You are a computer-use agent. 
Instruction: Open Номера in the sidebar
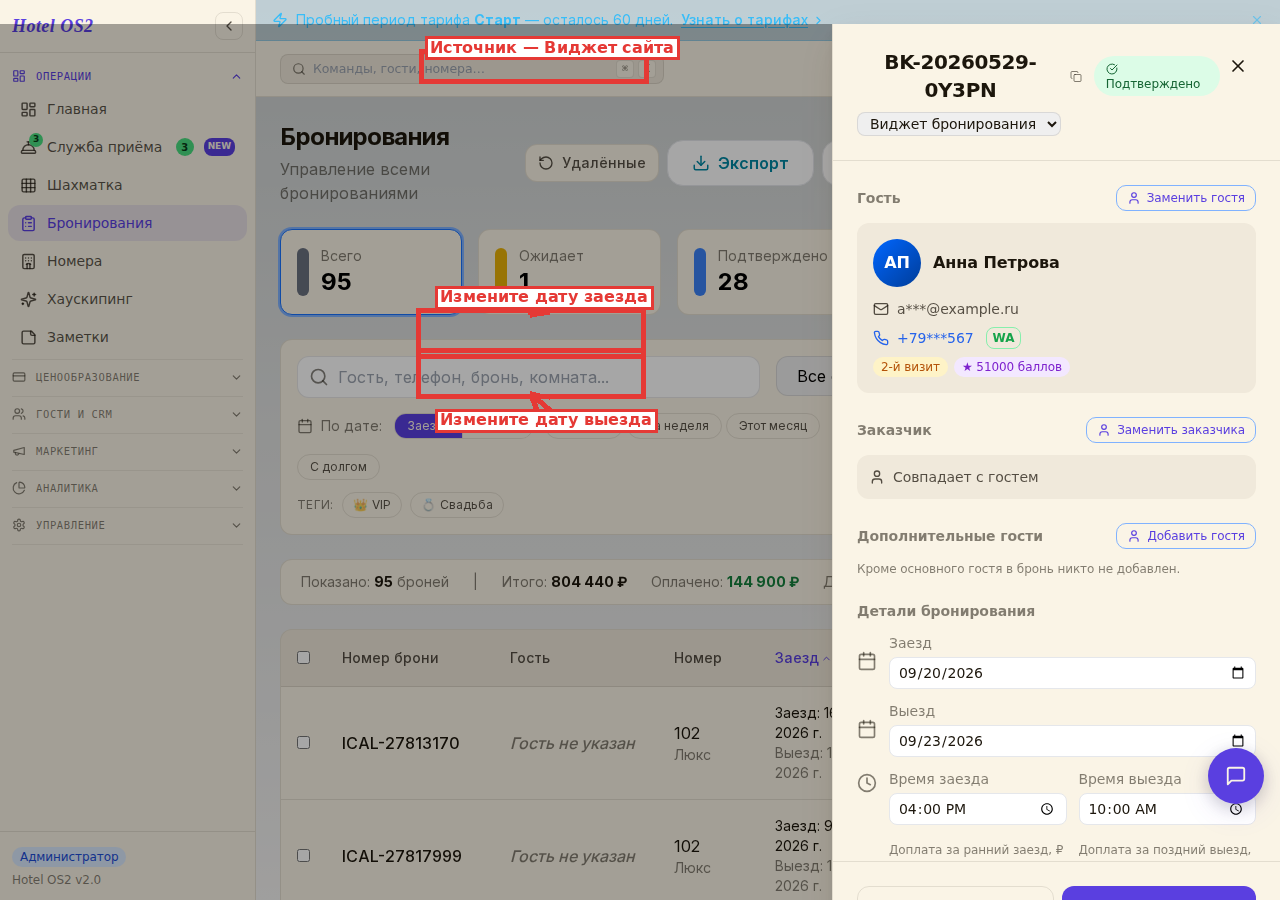[127, 261]
